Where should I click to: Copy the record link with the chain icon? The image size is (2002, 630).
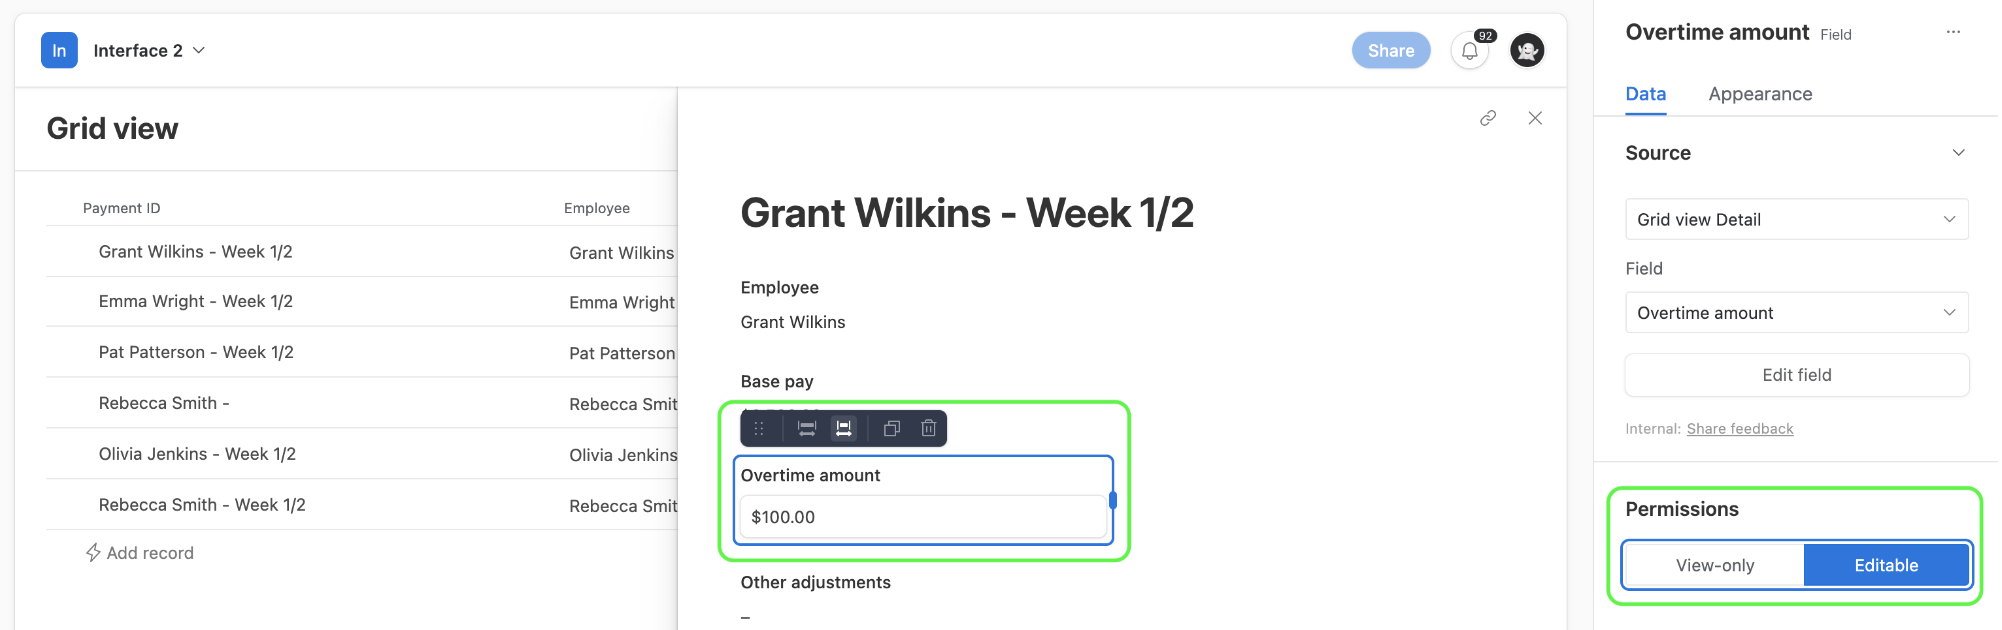[1488, 118]
